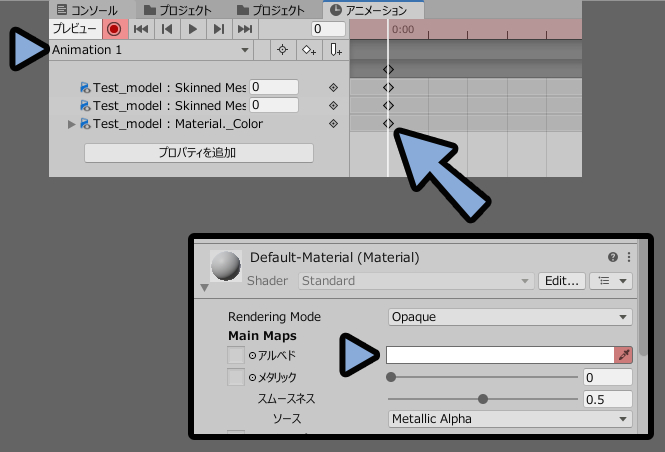This screenshot has width=665, height=452.
Task: Click the プロパティを追加 button
Action: (198, 153)
